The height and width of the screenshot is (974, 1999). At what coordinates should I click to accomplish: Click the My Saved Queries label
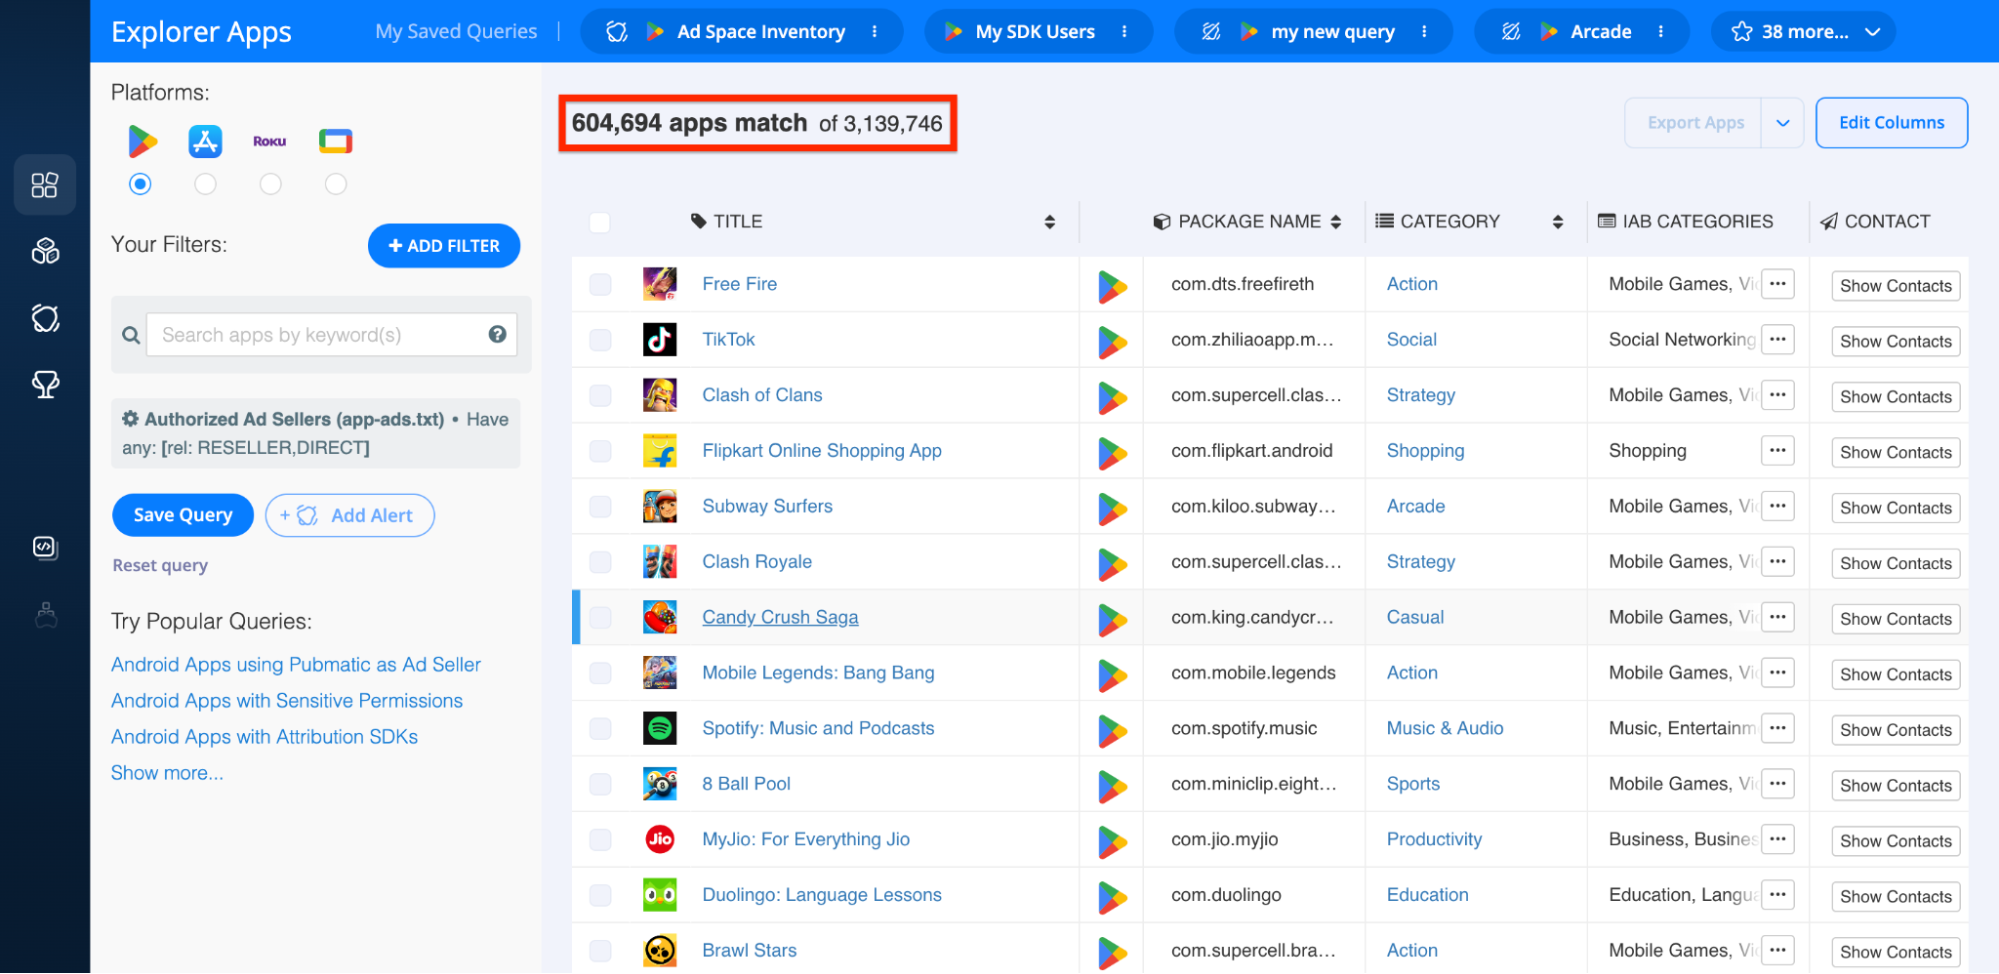coord(456,32)
